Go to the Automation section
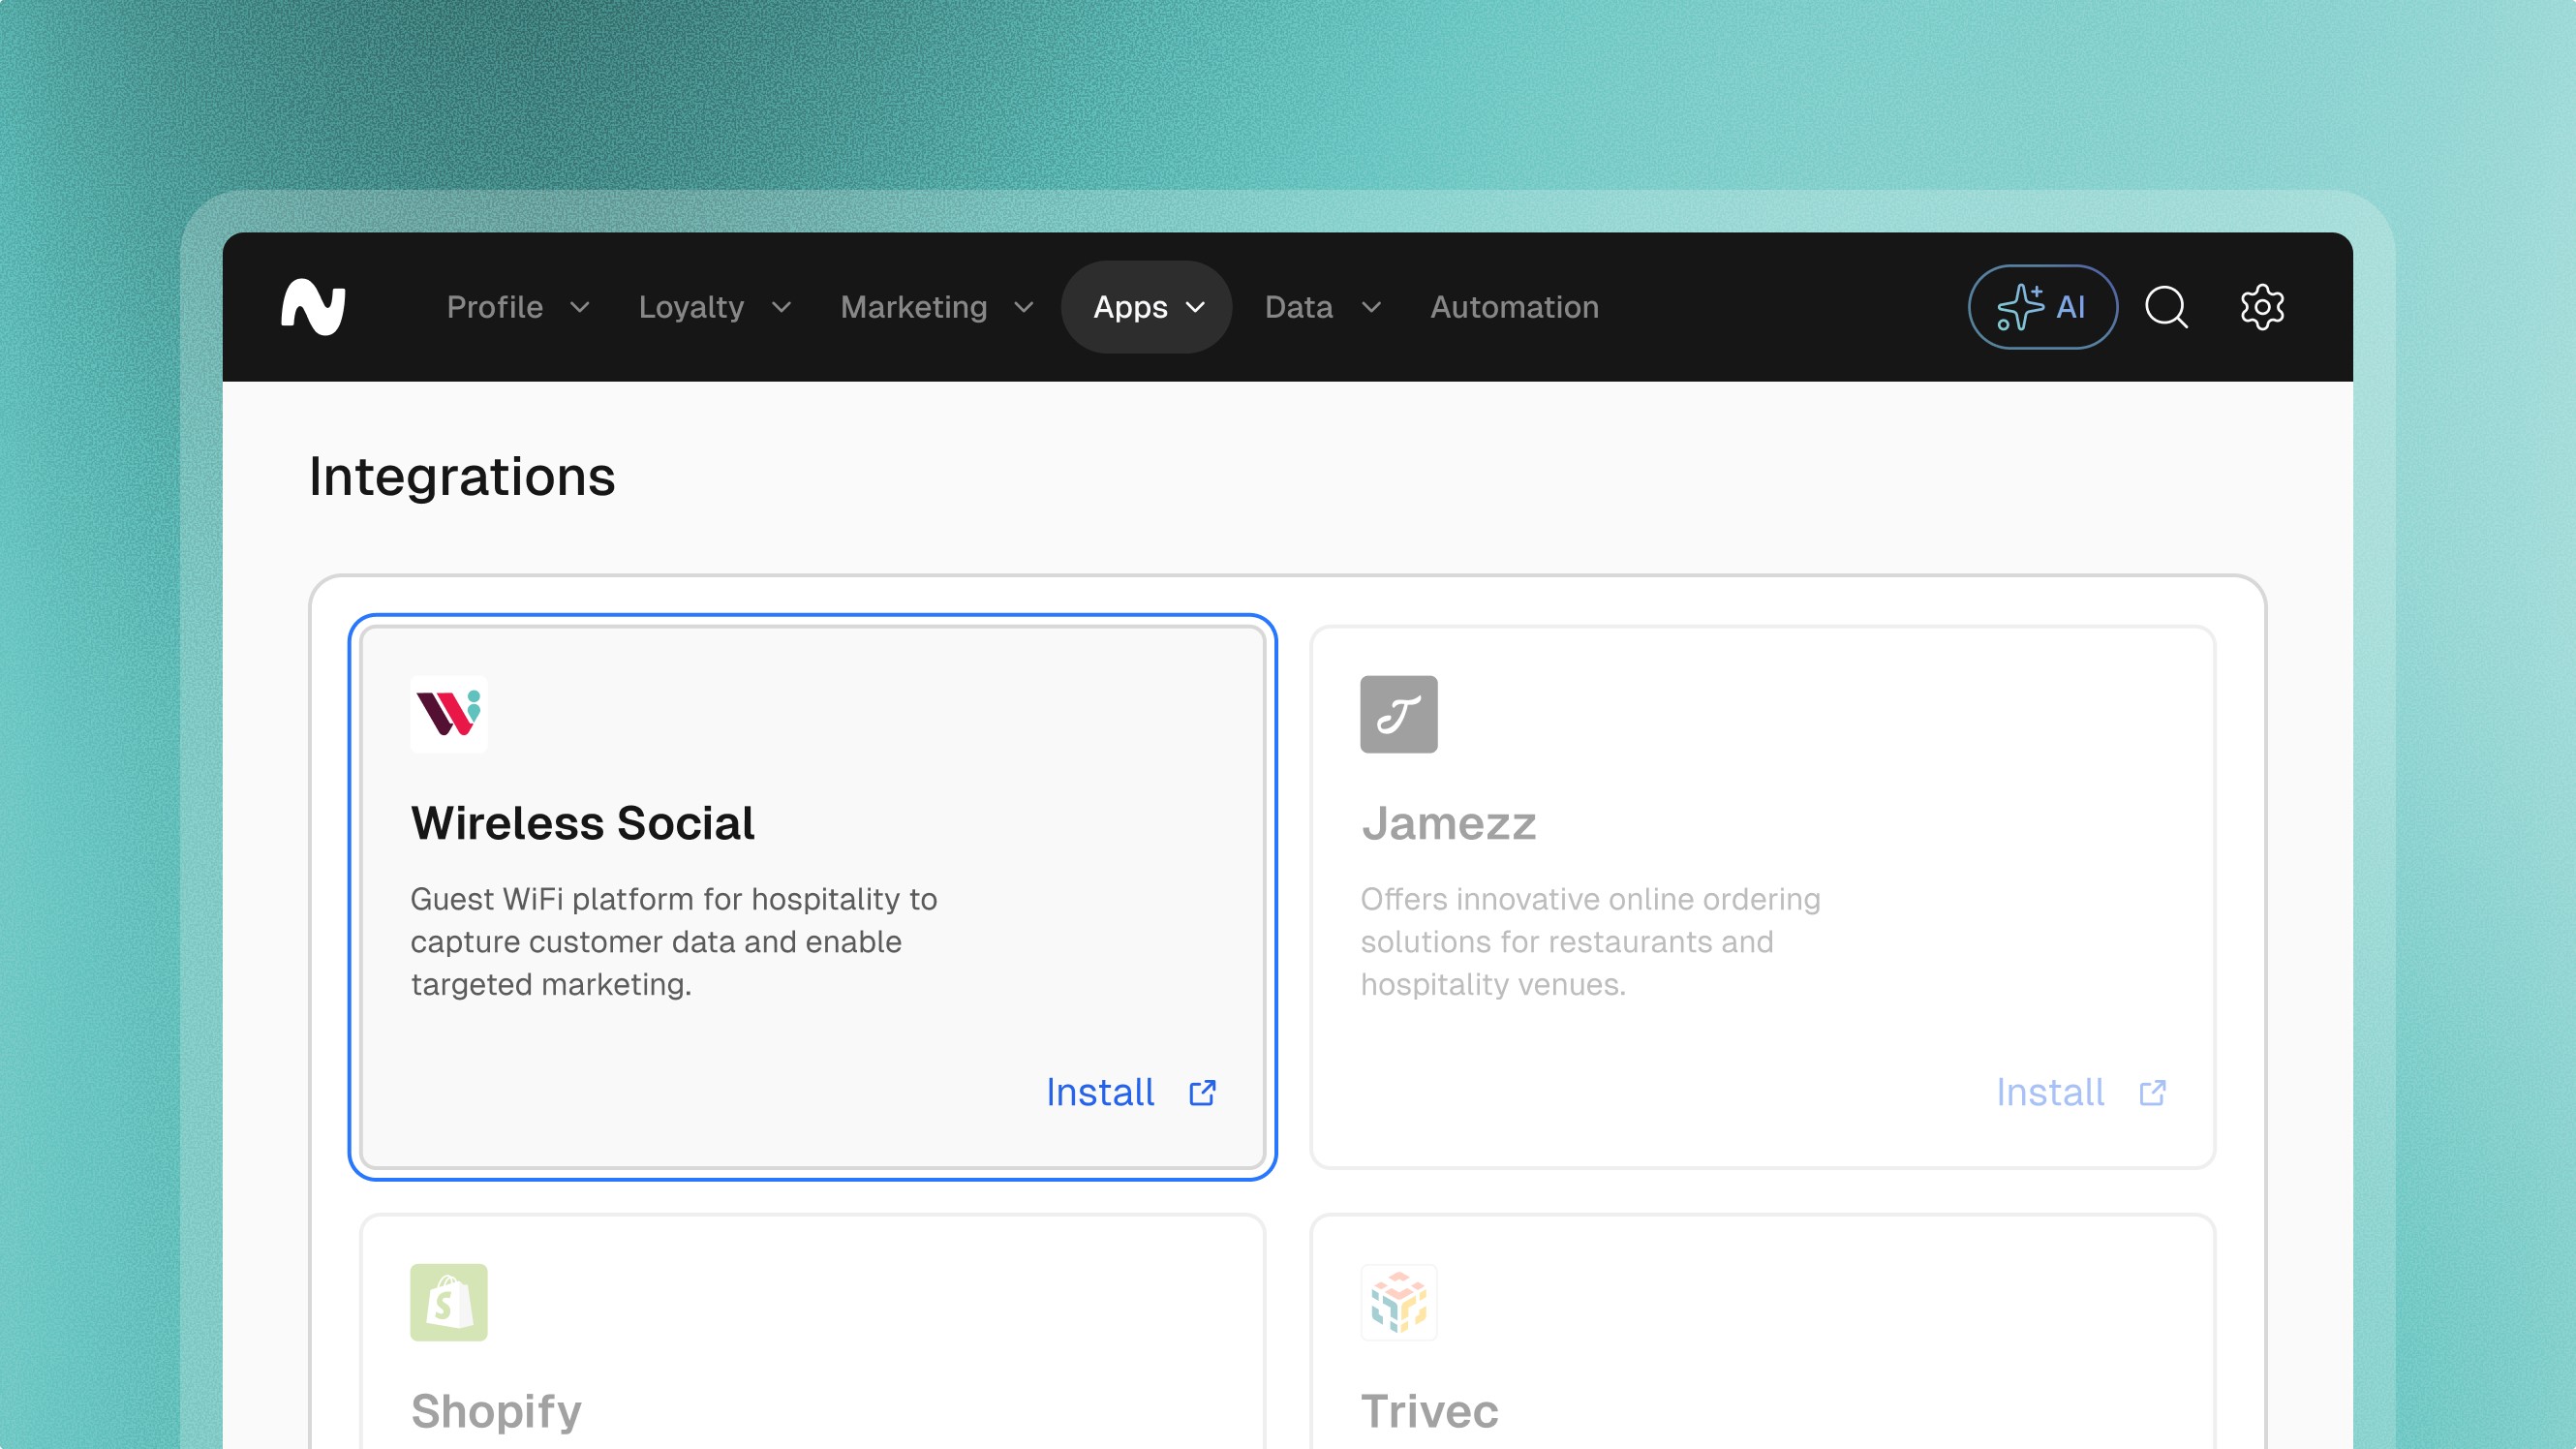This screenshot has height=1449, width=2576. coord(1514,307)
